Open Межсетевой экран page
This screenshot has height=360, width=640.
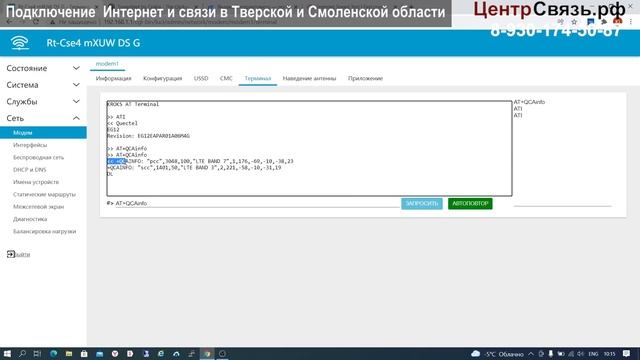(38, 207)
